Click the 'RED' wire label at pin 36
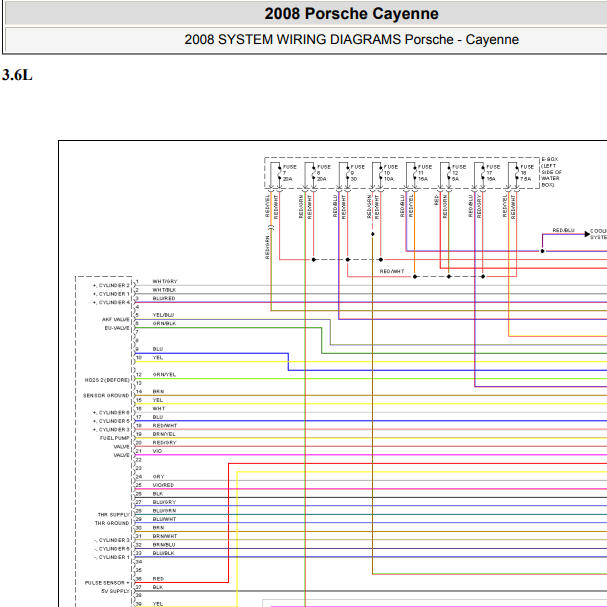The height and width of the screenshot is (607, 607). click(158, 579)
